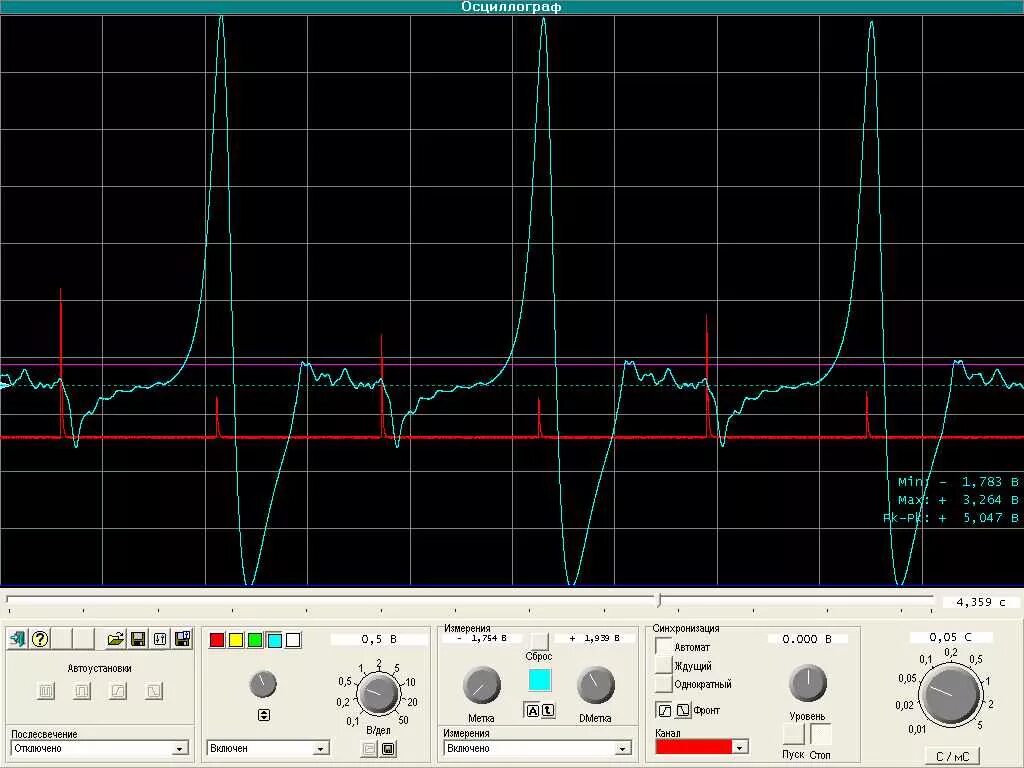Toggle the С / мС units button

[952, 757]
